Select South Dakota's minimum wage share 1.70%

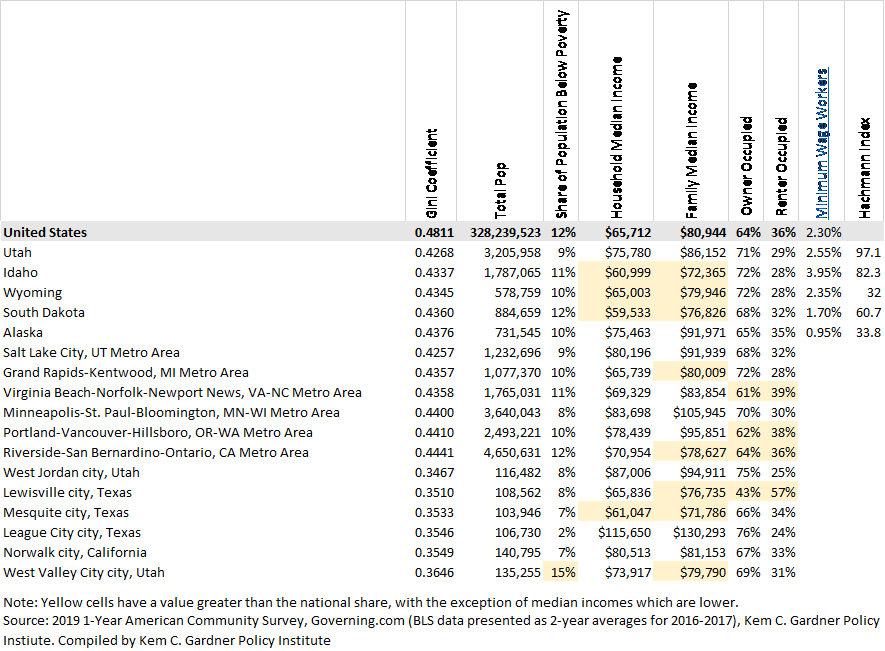coord(823,313)
